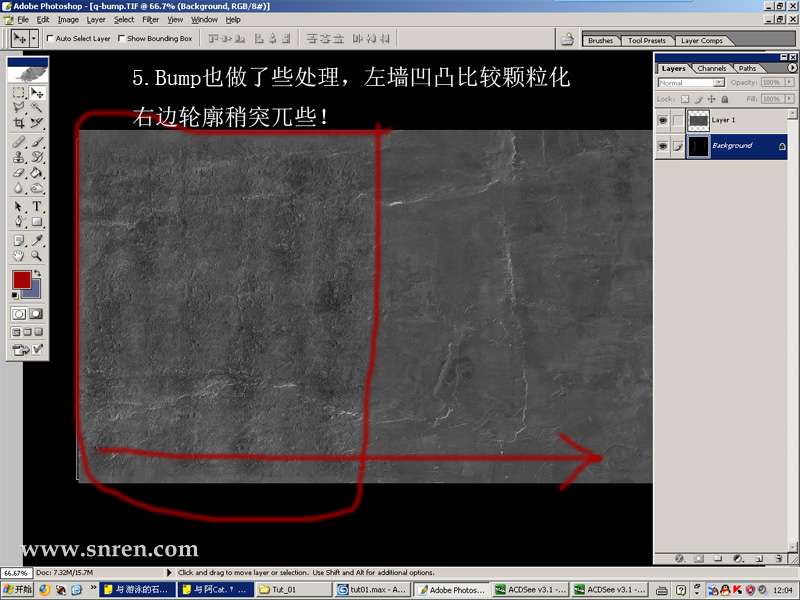Open Brushes tab in palette well
800x600 pixels.
(600, 41)
